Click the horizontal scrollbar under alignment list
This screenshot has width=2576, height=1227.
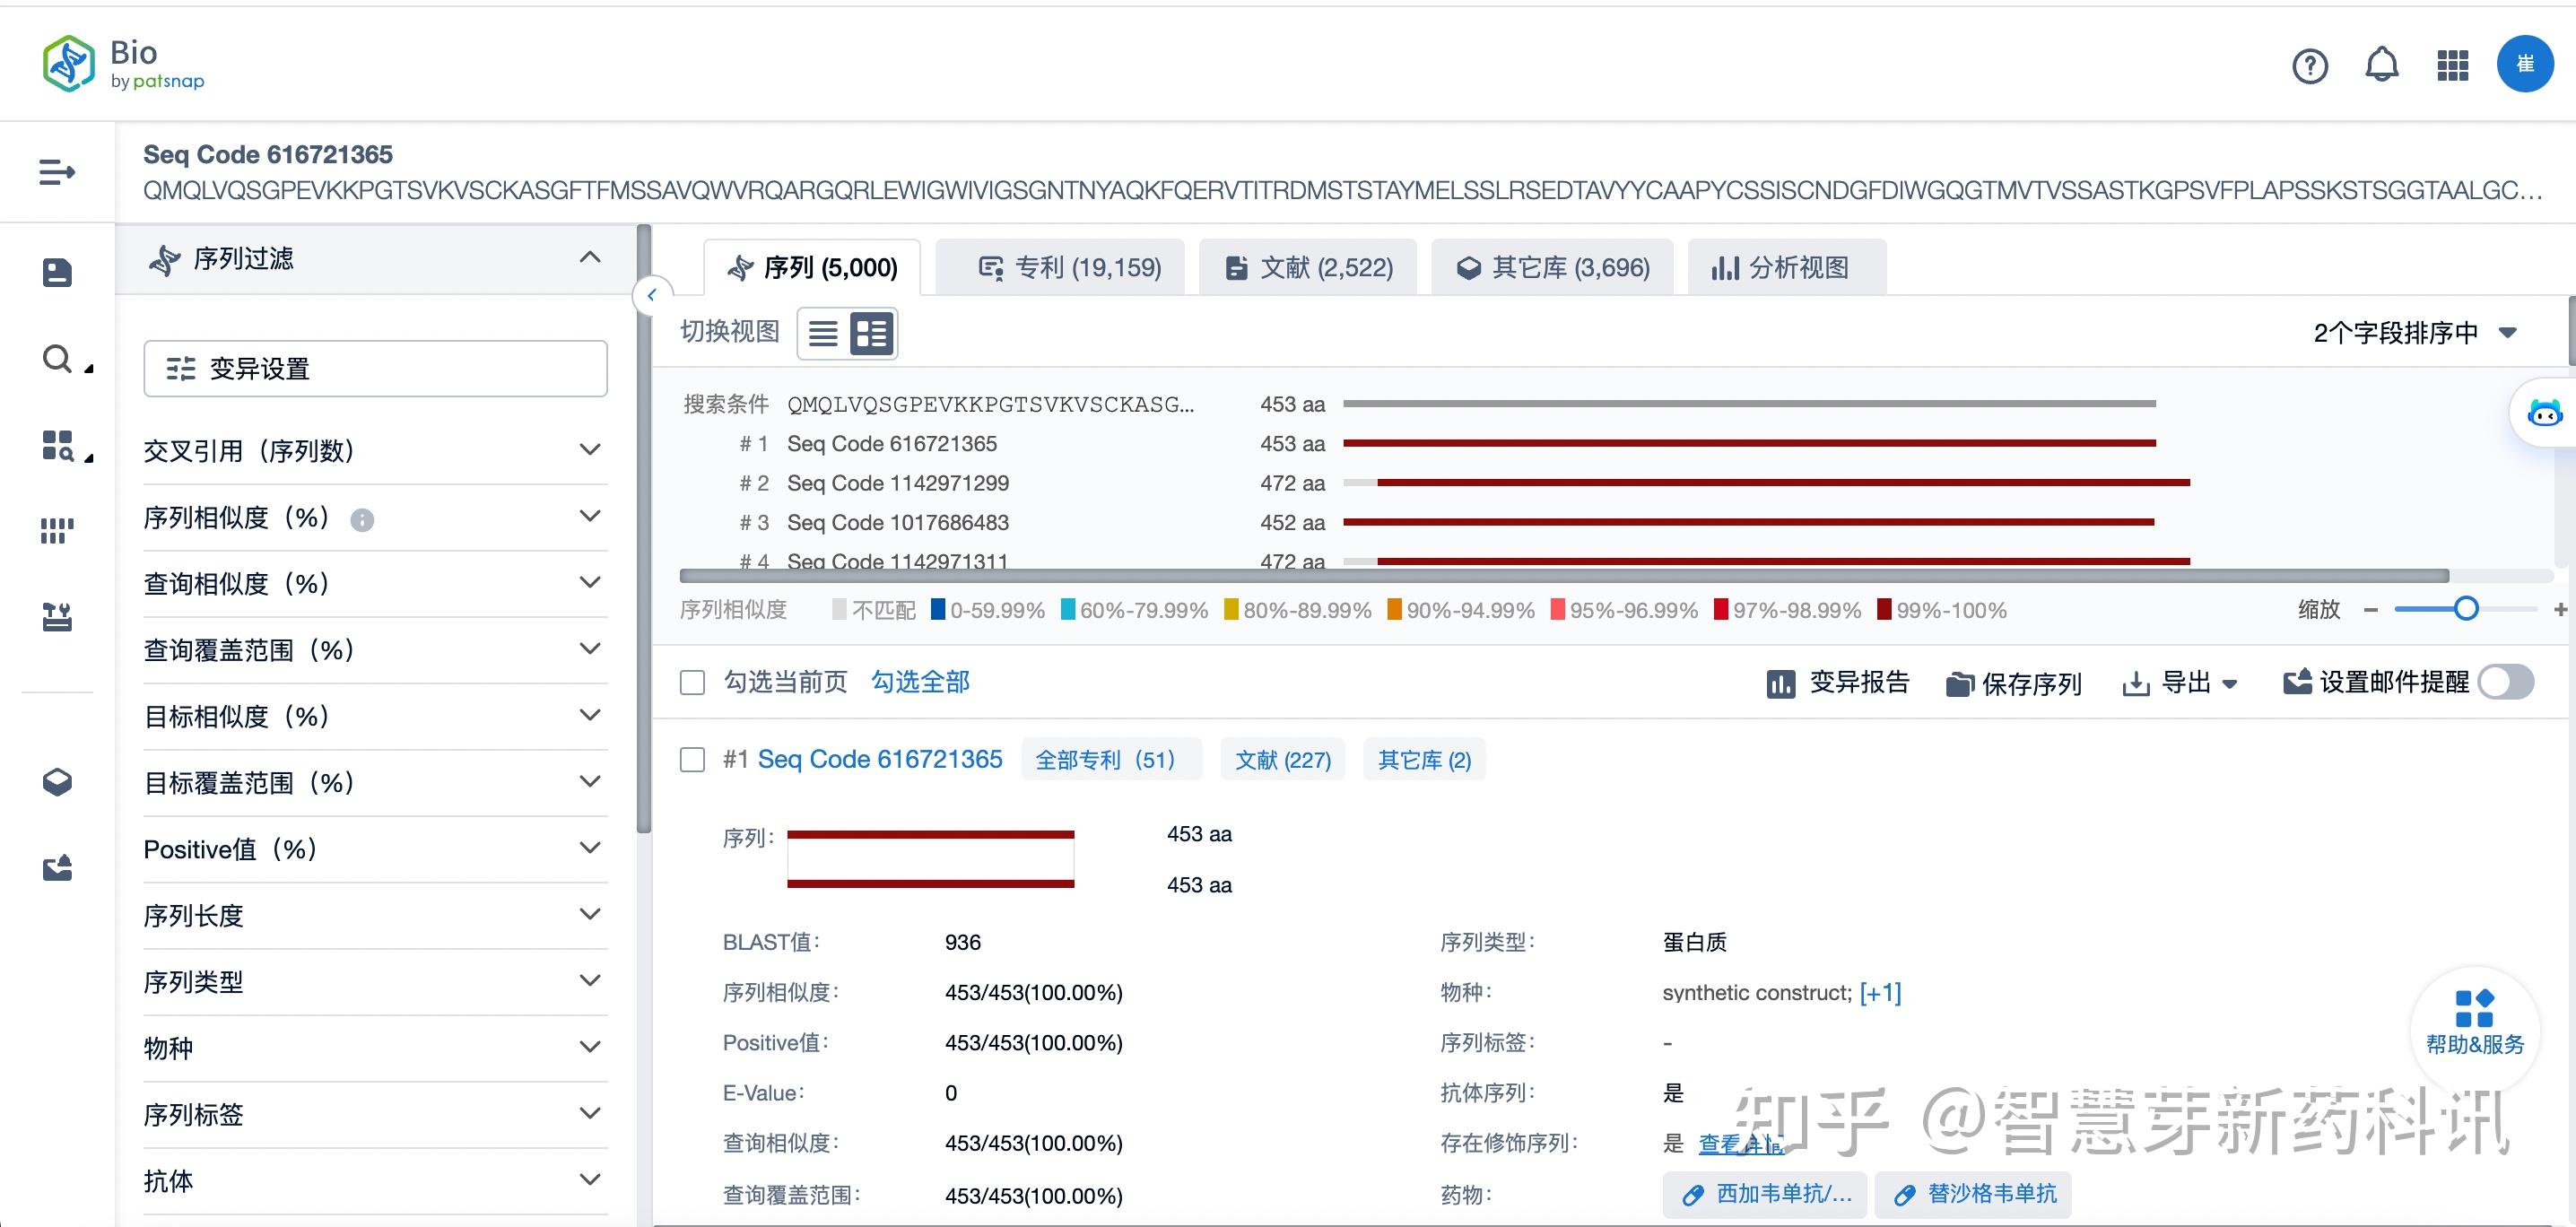[x=1564, y=576]
